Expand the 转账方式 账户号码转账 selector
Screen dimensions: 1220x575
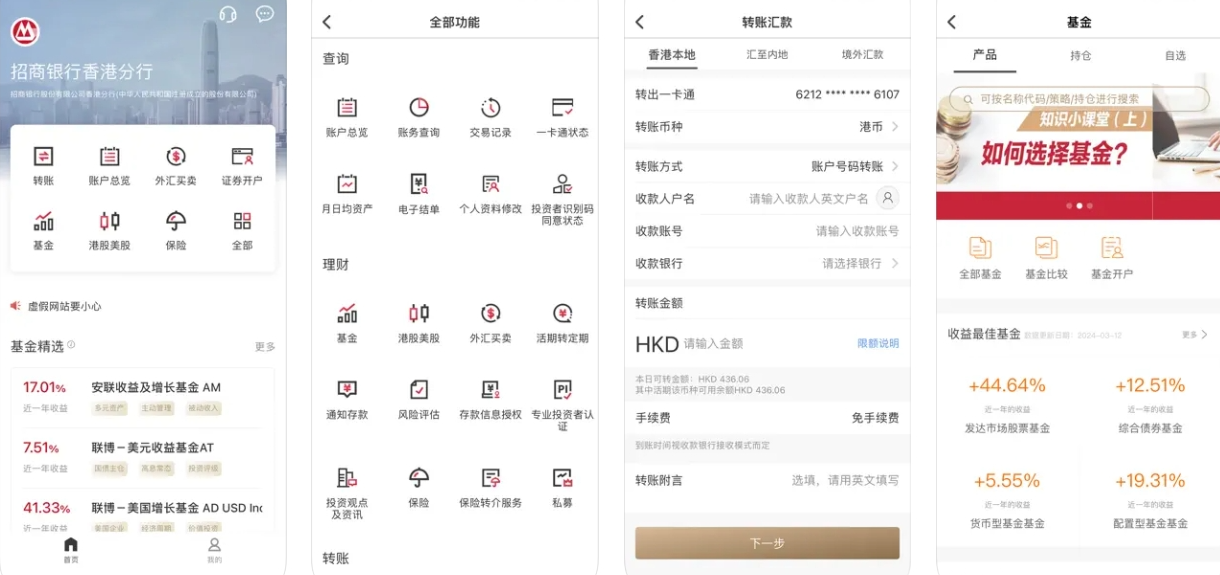point(767,166)
